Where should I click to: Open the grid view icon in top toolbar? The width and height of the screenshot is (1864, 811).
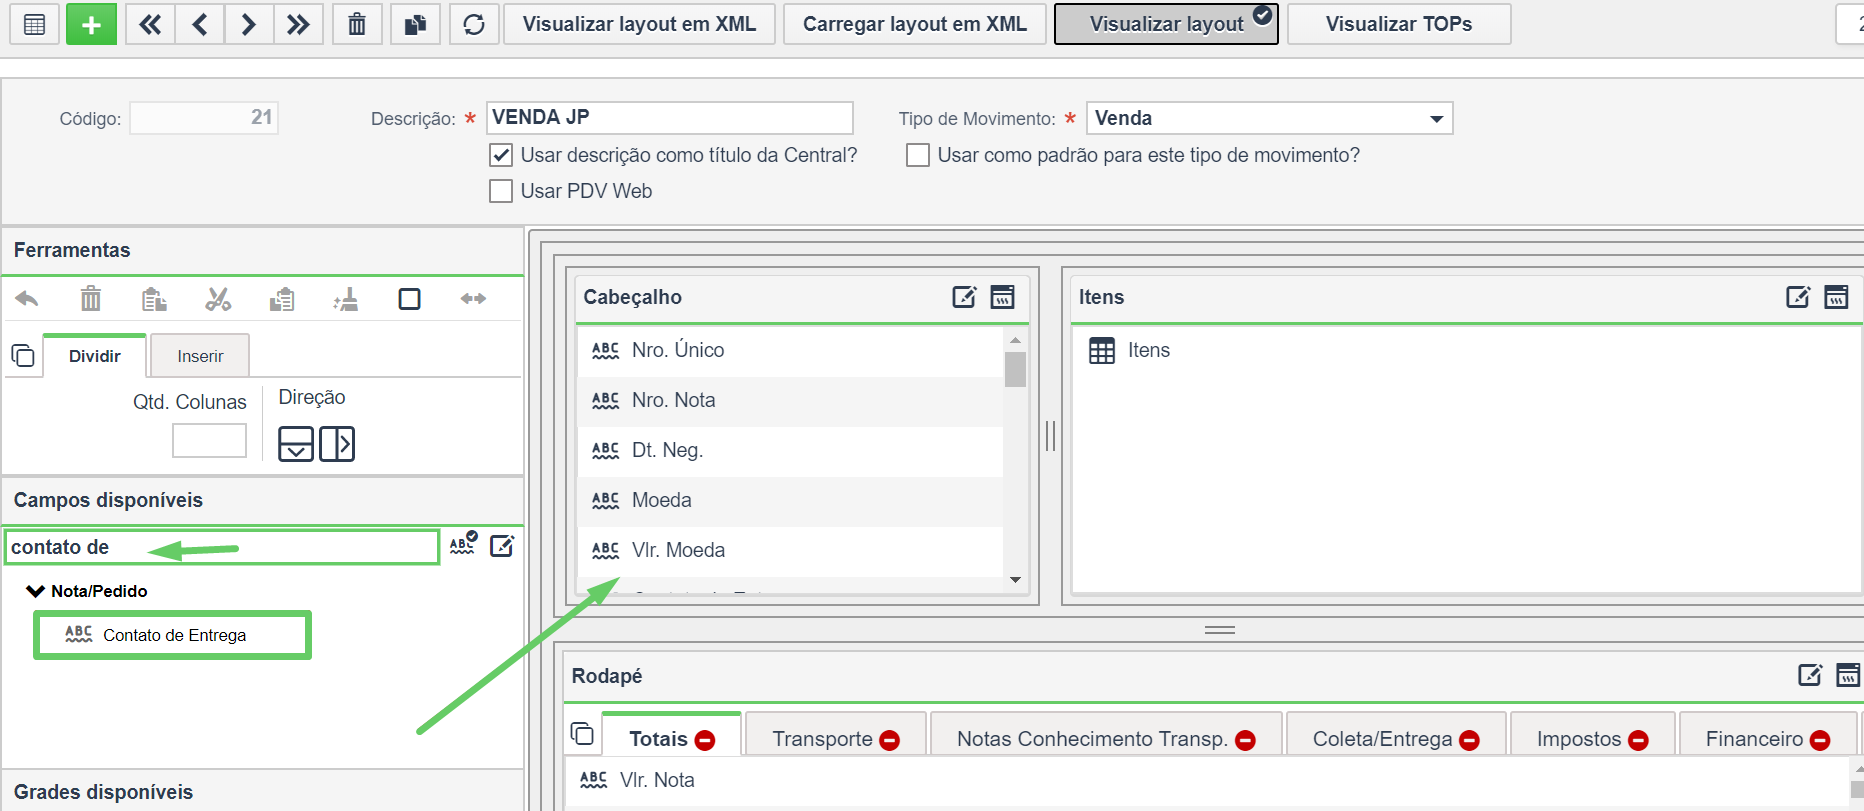(34, 24)
